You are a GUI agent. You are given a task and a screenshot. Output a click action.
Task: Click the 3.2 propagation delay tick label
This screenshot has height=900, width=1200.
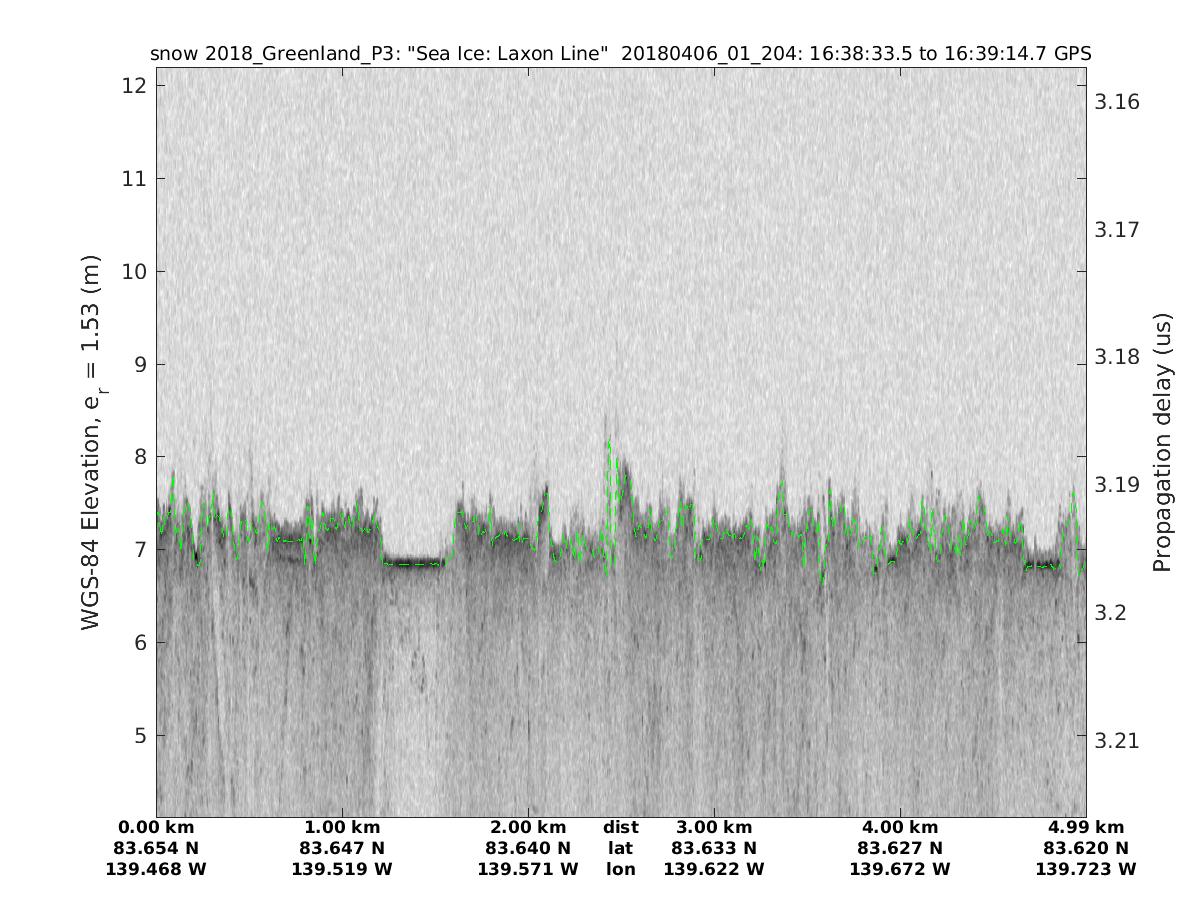coord(1111,612)
